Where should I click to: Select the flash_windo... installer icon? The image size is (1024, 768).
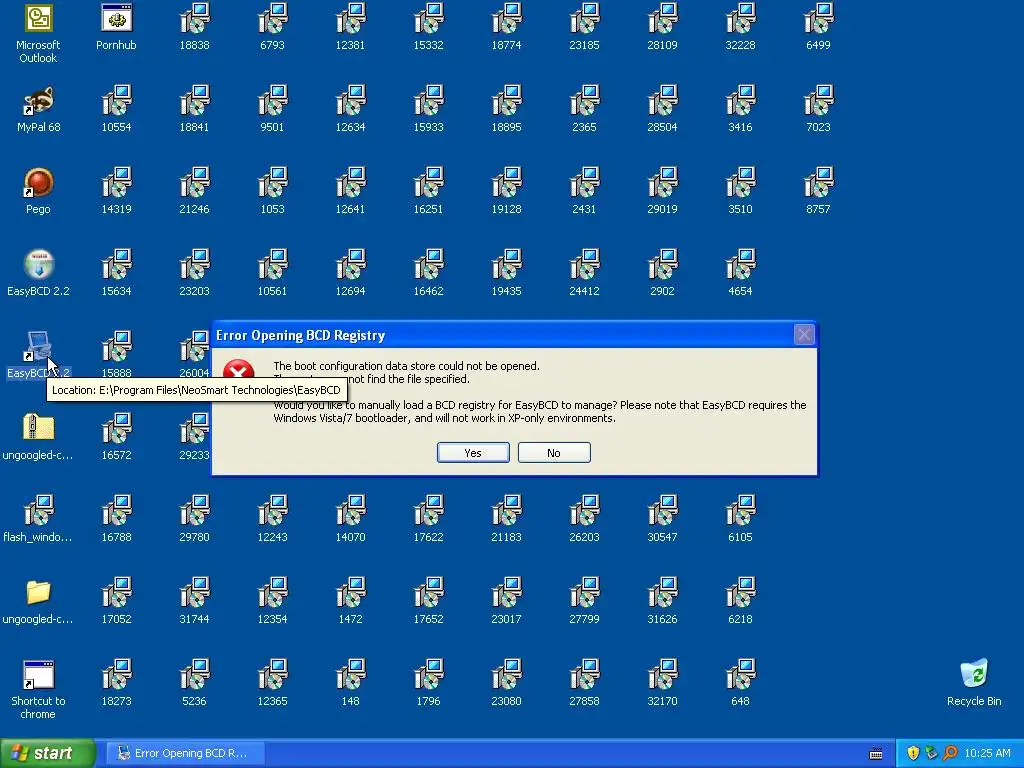[38, 510]
